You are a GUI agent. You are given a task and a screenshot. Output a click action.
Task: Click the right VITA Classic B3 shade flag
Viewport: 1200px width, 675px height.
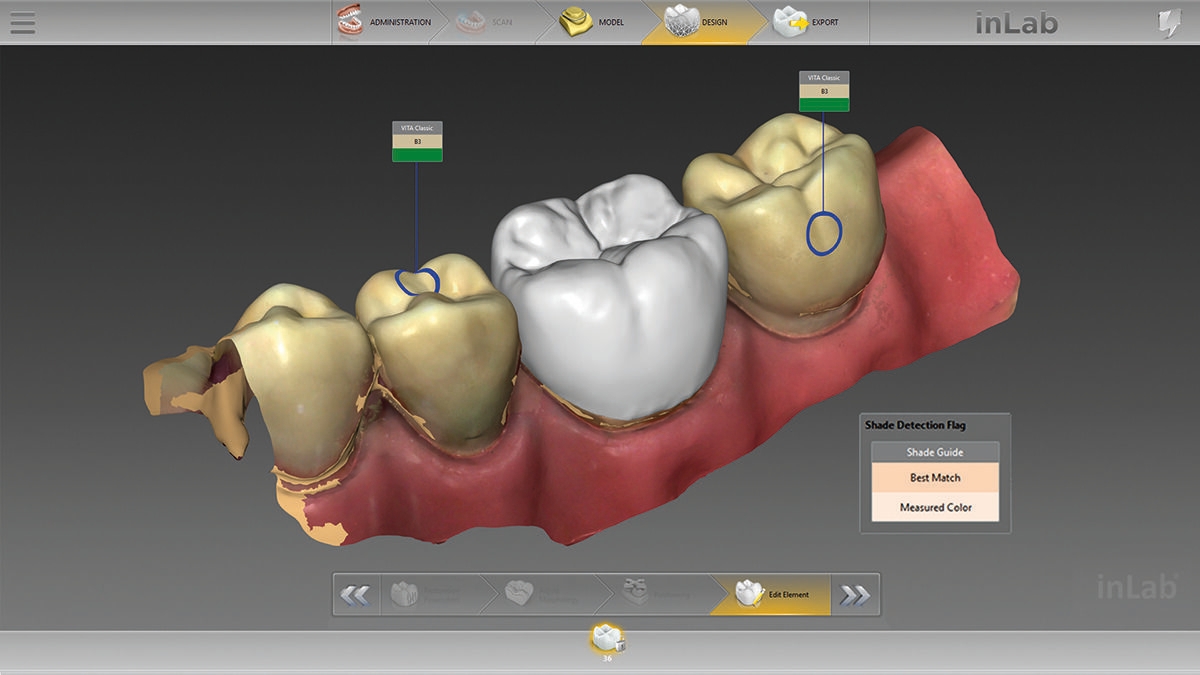[x=824, y=91]
